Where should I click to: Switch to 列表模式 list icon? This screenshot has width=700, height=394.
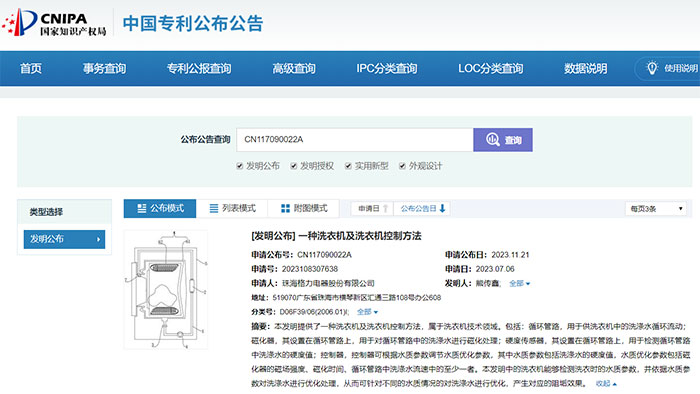point(214,208)
